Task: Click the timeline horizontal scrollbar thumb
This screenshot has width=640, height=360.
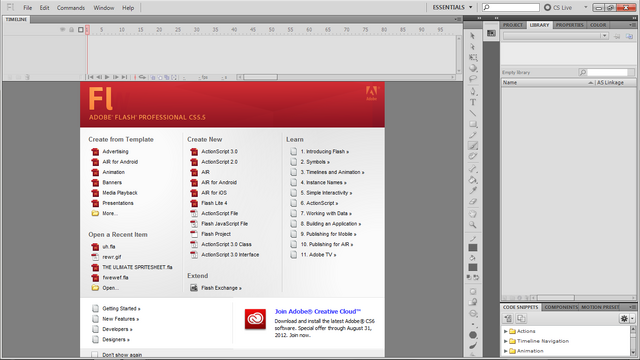Action: [x=260, y=77]
